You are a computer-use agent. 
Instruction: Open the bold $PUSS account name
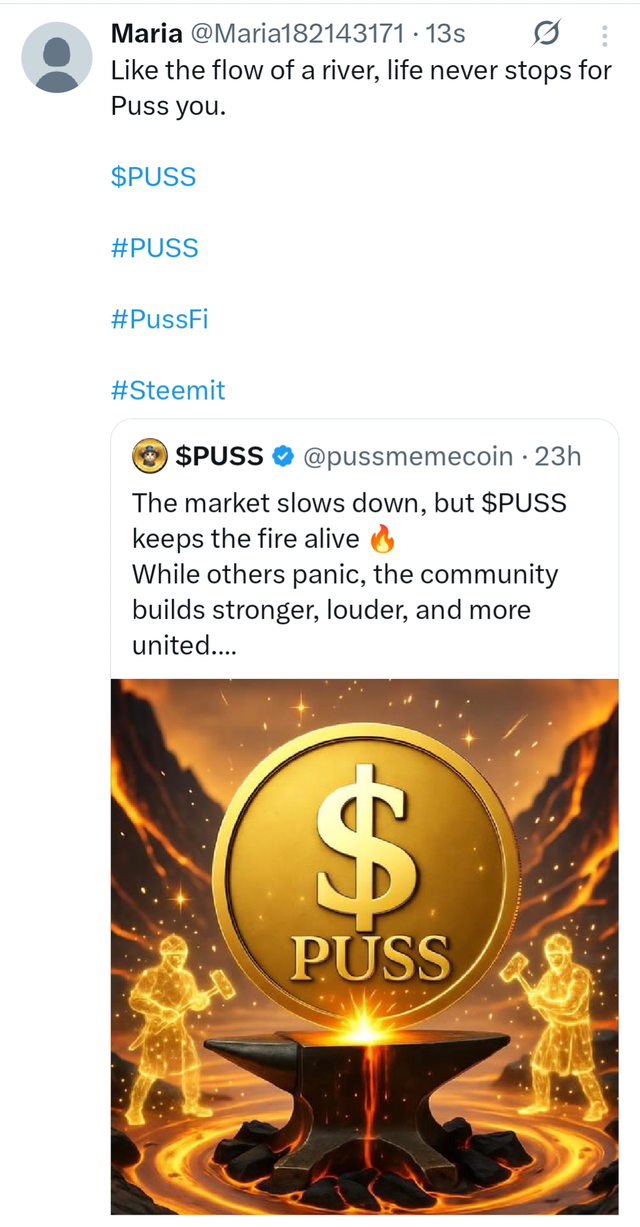[219, 457]
